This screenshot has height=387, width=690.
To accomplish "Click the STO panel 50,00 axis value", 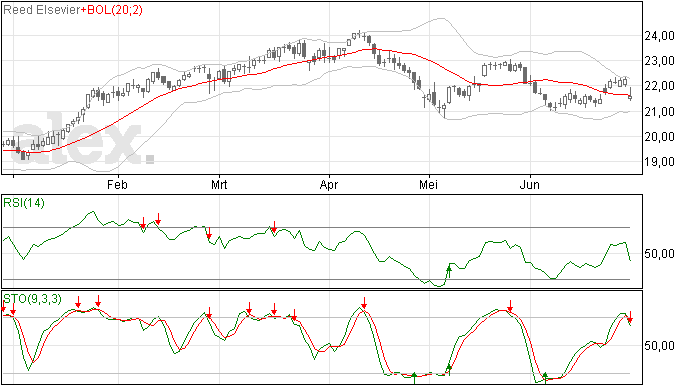I will [x=659, y=346].
